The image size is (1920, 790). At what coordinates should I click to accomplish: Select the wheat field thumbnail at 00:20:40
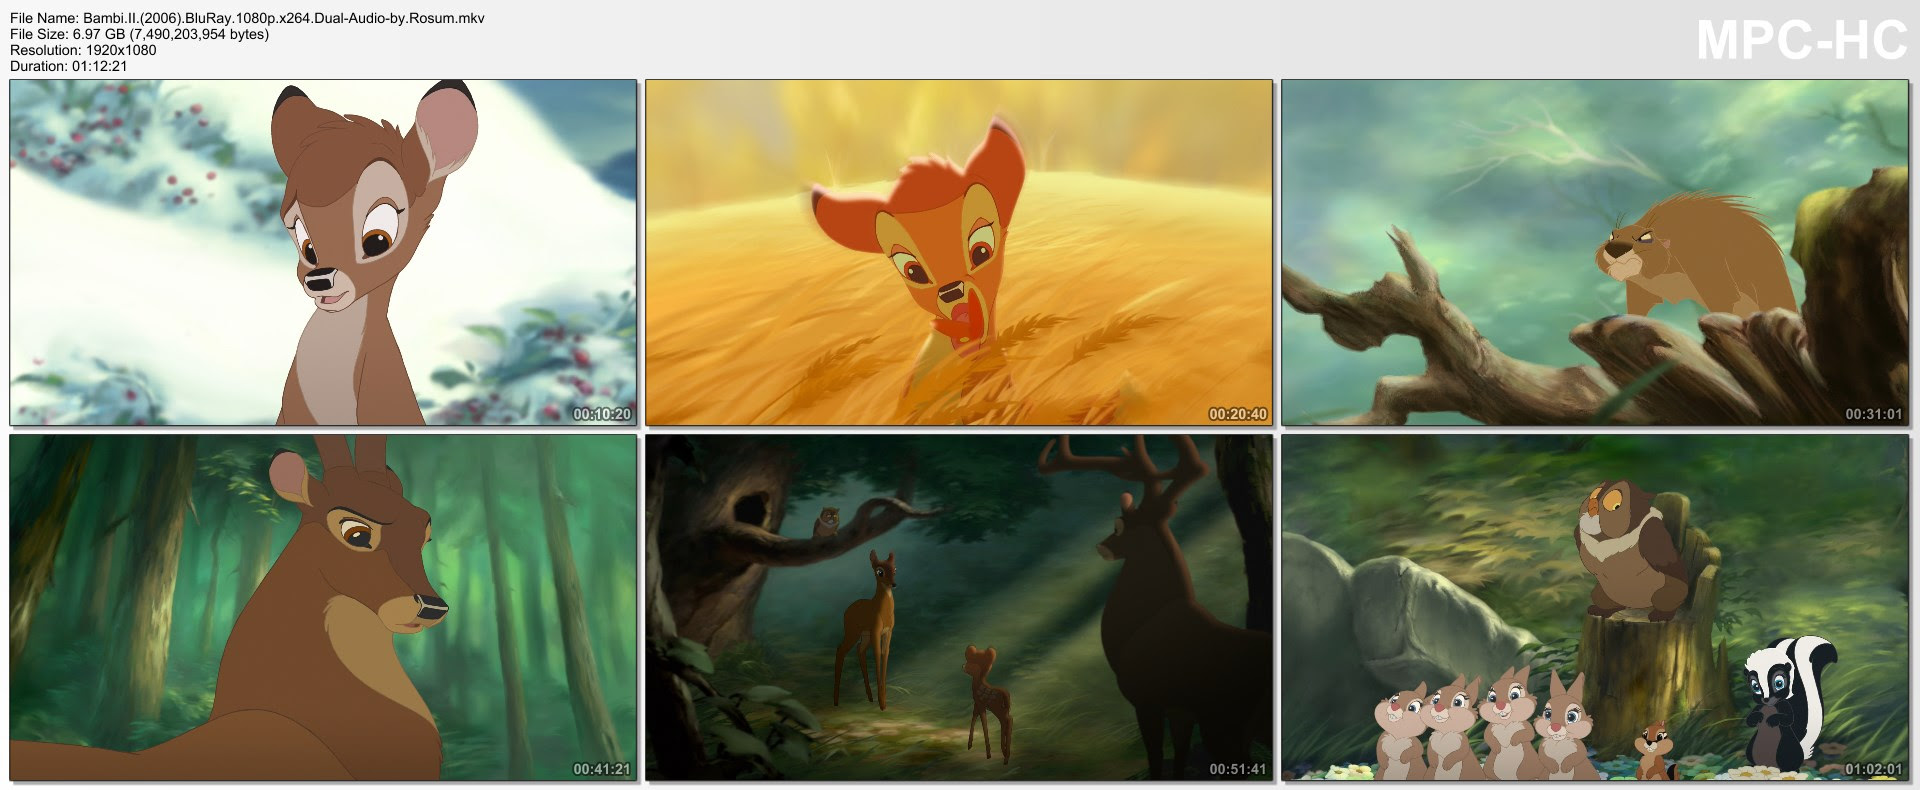tap(959, 253)
